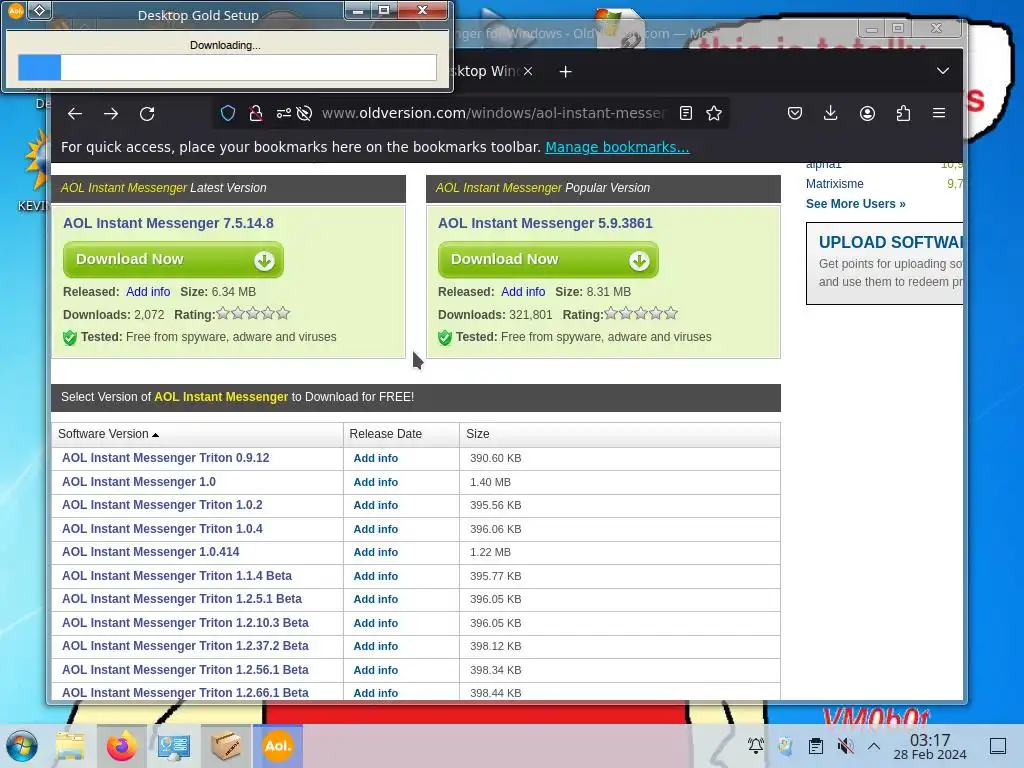Download AOL Instant Messenger 7.5.14.8 now
This screenshot has width=1024, height=768.
(x=173, y=259)
